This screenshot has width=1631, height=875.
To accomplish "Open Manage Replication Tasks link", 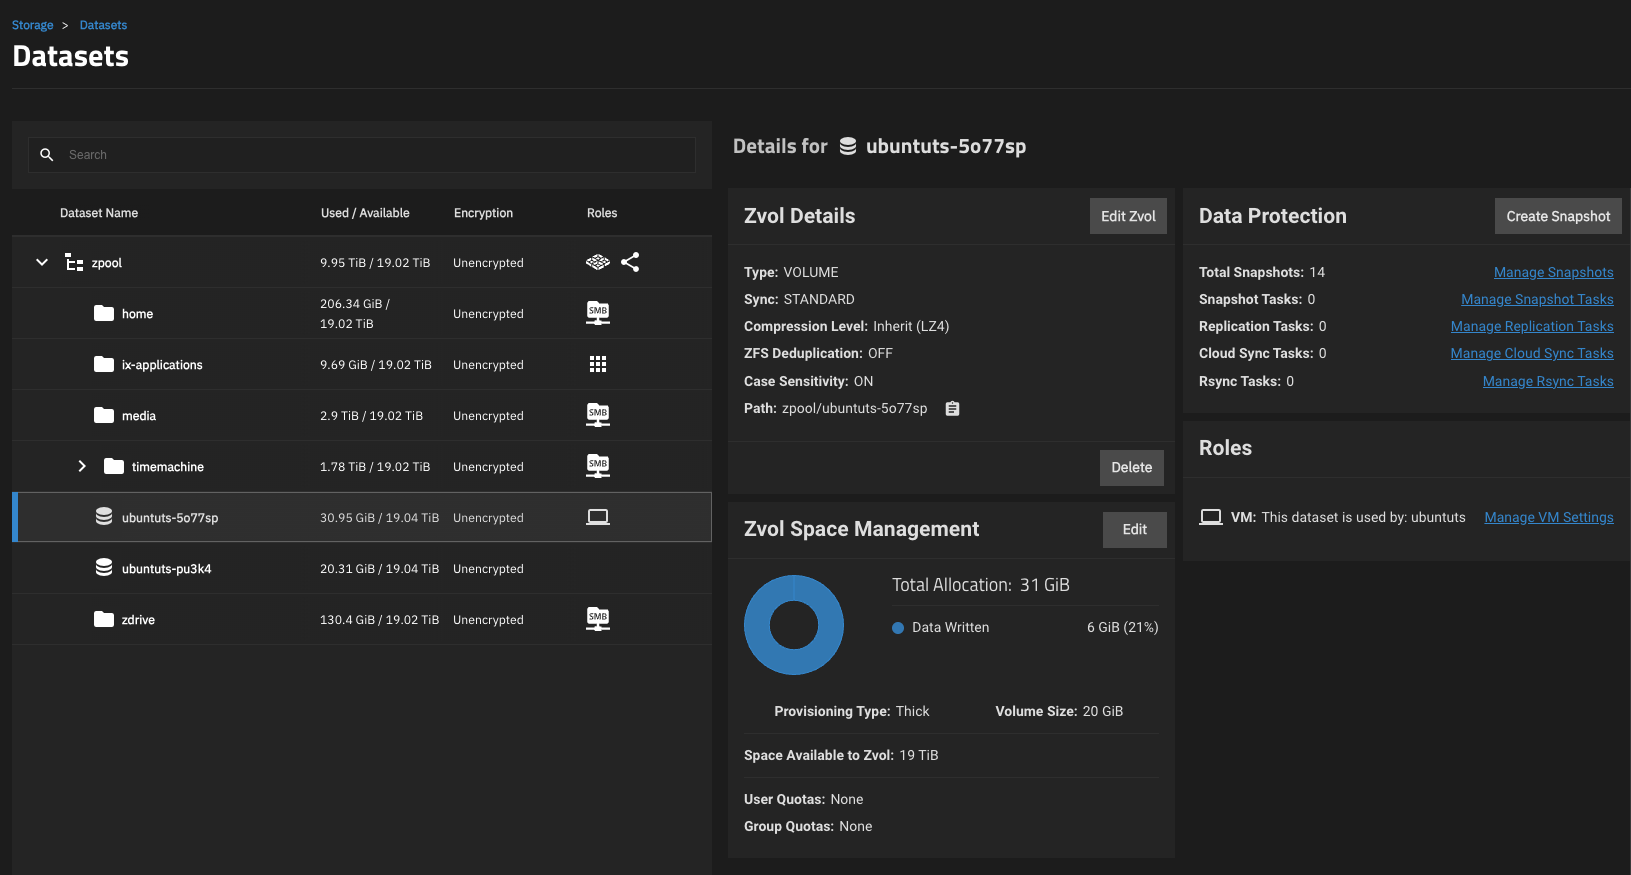I will pos(1531,326).
